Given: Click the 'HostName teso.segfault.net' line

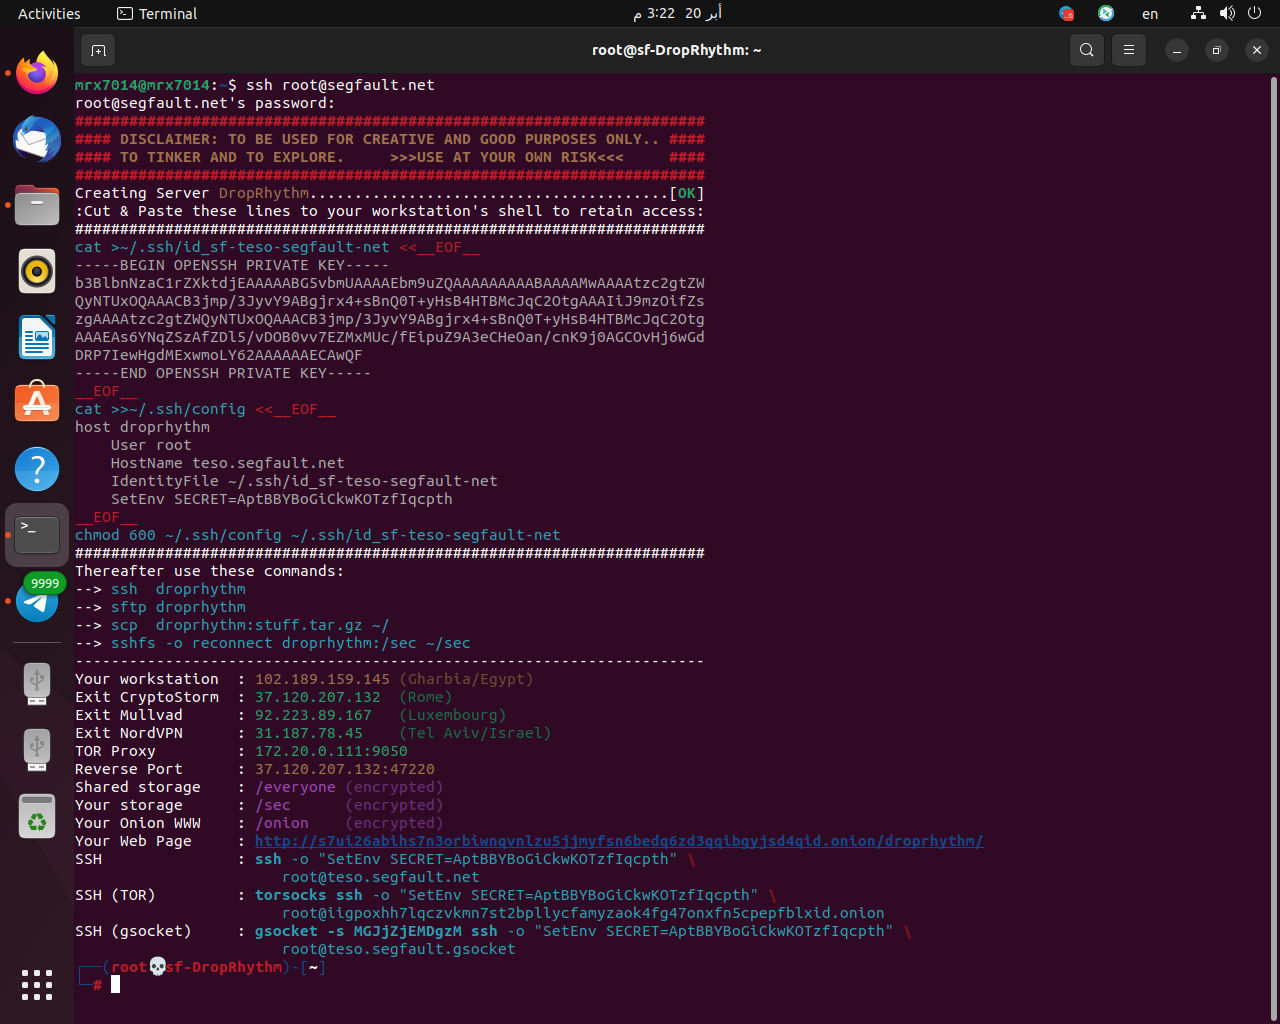Looking at the screenshot, I should click(228, 463).
